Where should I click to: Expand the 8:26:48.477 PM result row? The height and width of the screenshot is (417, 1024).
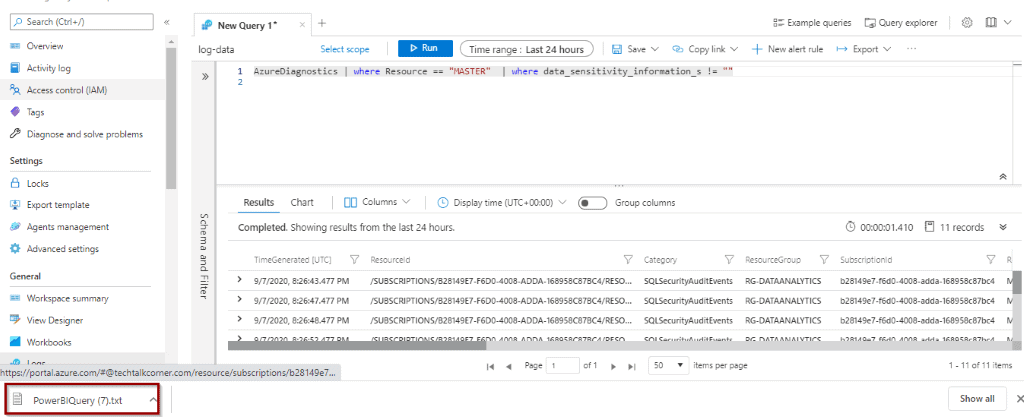[240, 319]
